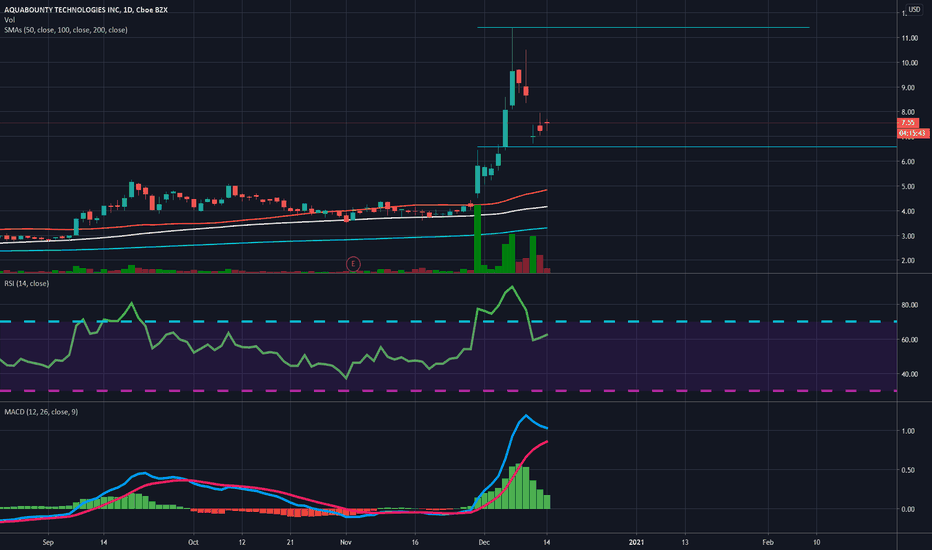Select the green RSI line at its peak
The image size is (932, 550).
[512, 287]
